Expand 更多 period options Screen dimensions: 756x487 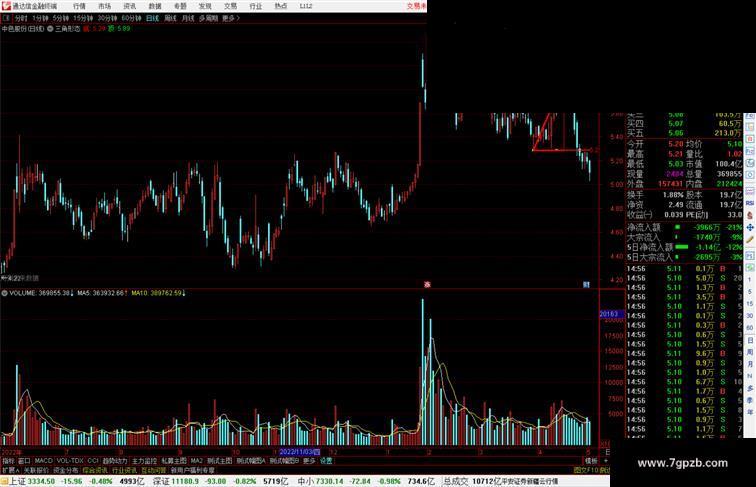(230, 18)
